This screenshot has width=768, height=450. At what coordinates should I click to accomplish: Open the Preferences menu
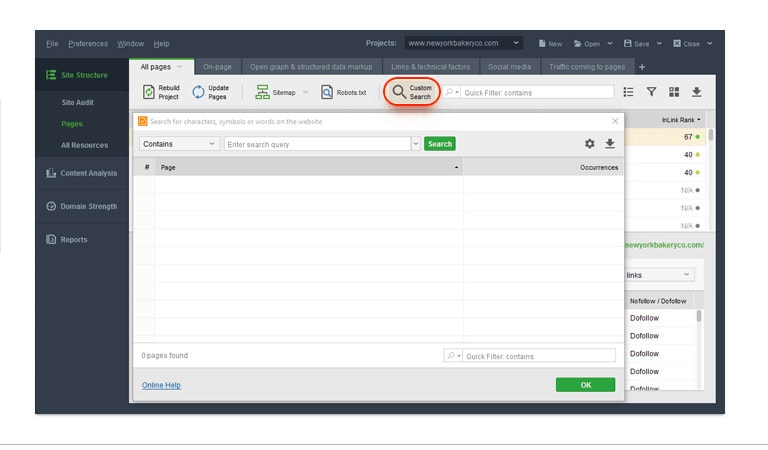click(x=88, y=44)
